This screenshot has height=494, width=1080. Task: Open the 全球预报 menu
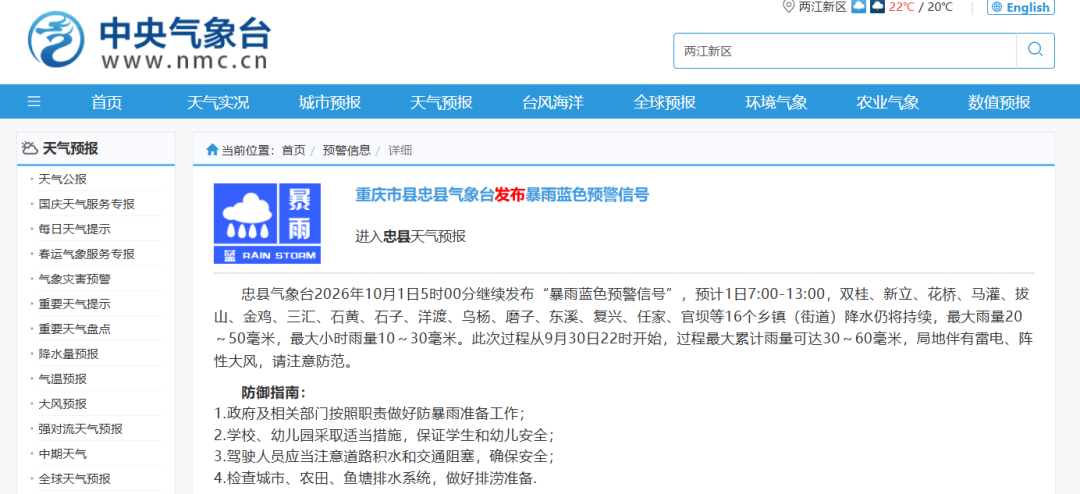click(665, 102)
